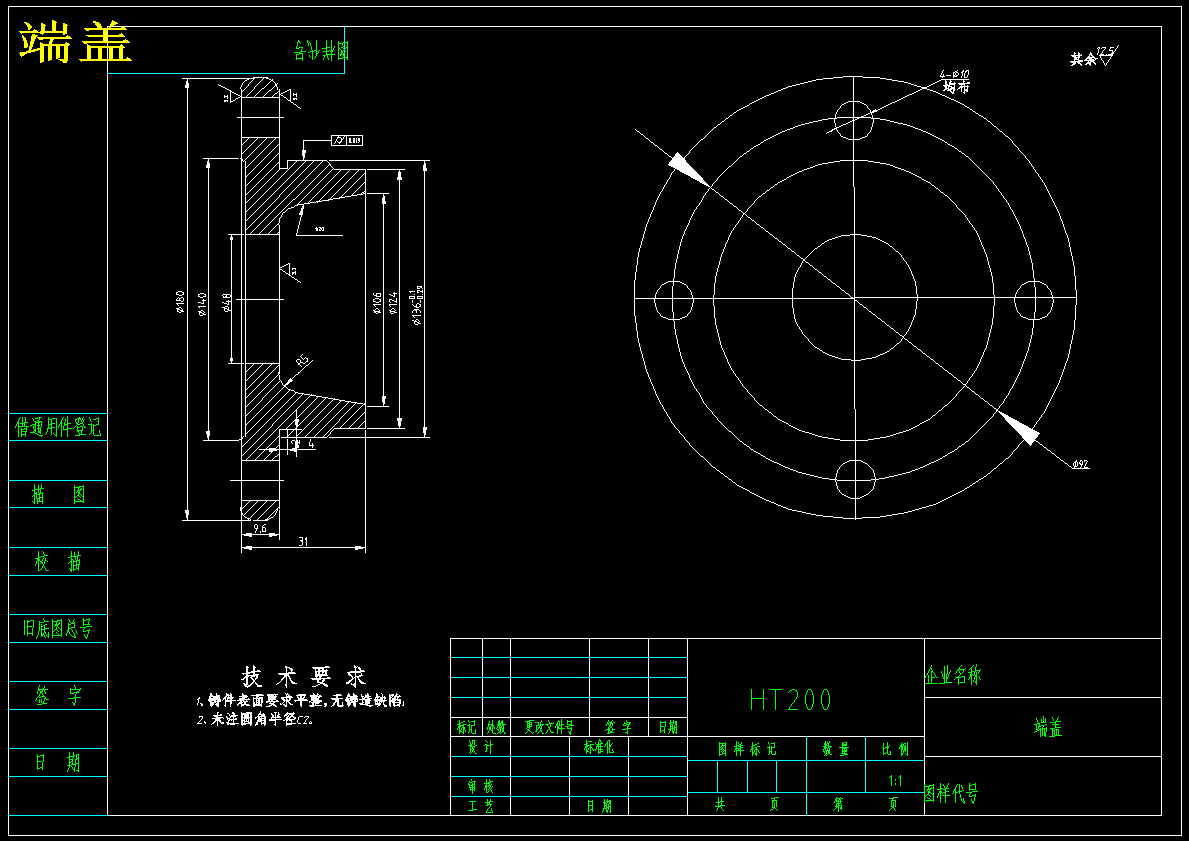Select the large yellow 端盖 title text

(75, 42)
